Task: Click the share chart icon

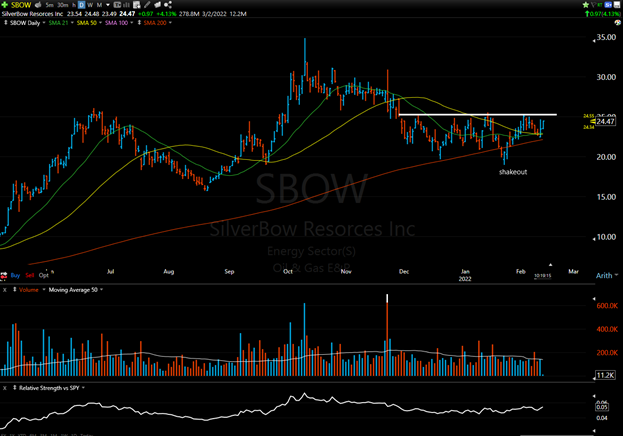Action: [x=168, y=5]
